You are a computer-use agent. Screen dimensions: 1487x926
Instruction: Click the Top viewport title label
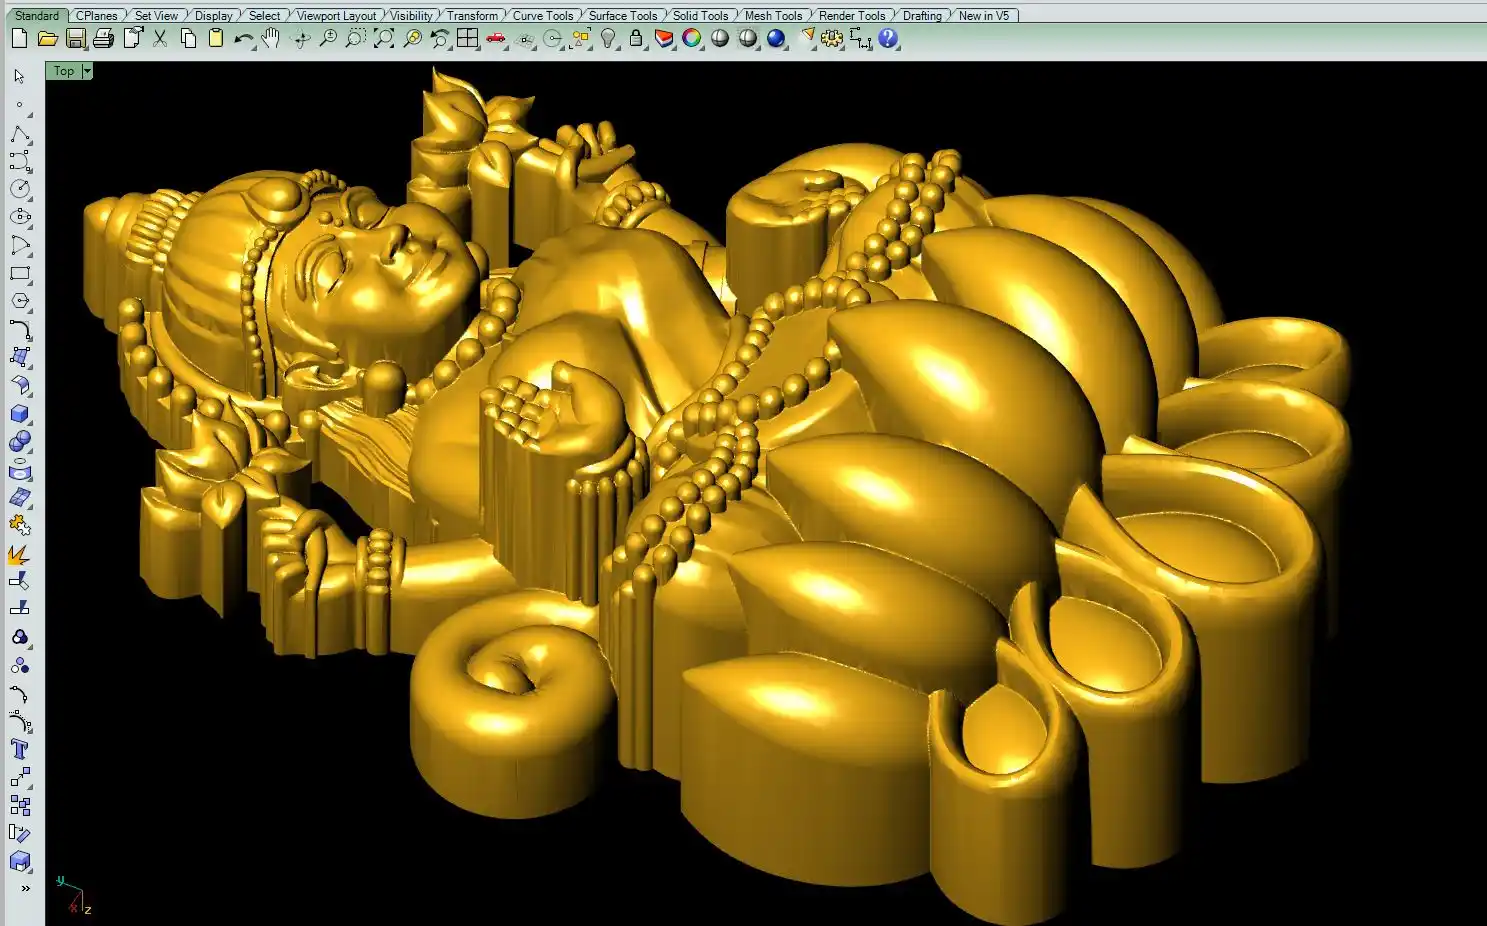click(64, 71)
